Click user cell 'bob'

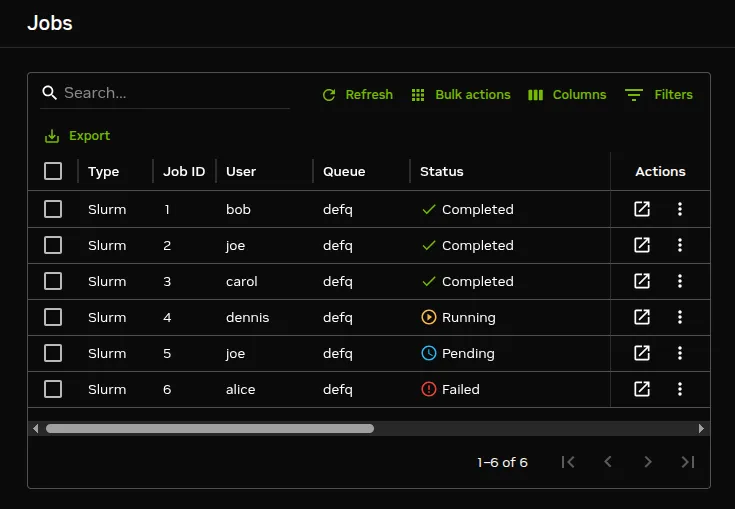click(x=238, y=210)
